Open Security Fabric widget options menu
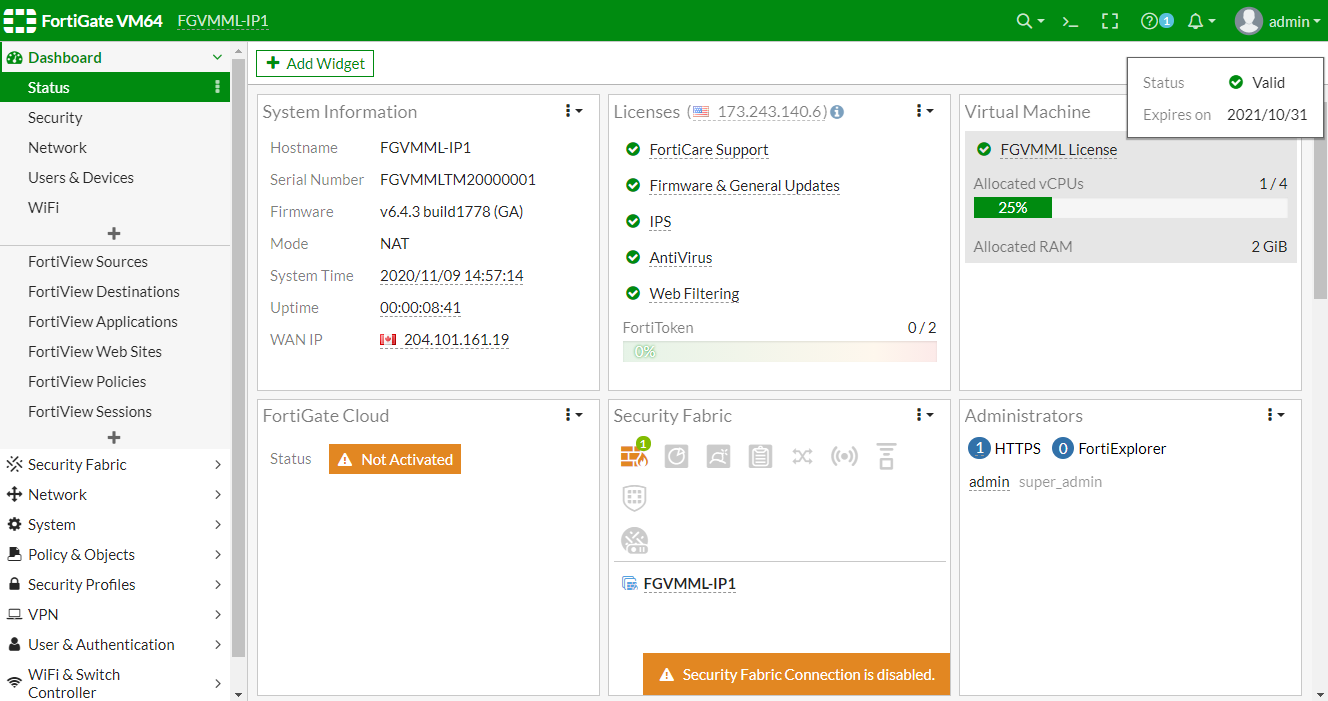The image size is (1328, 701). coord(925,415)
